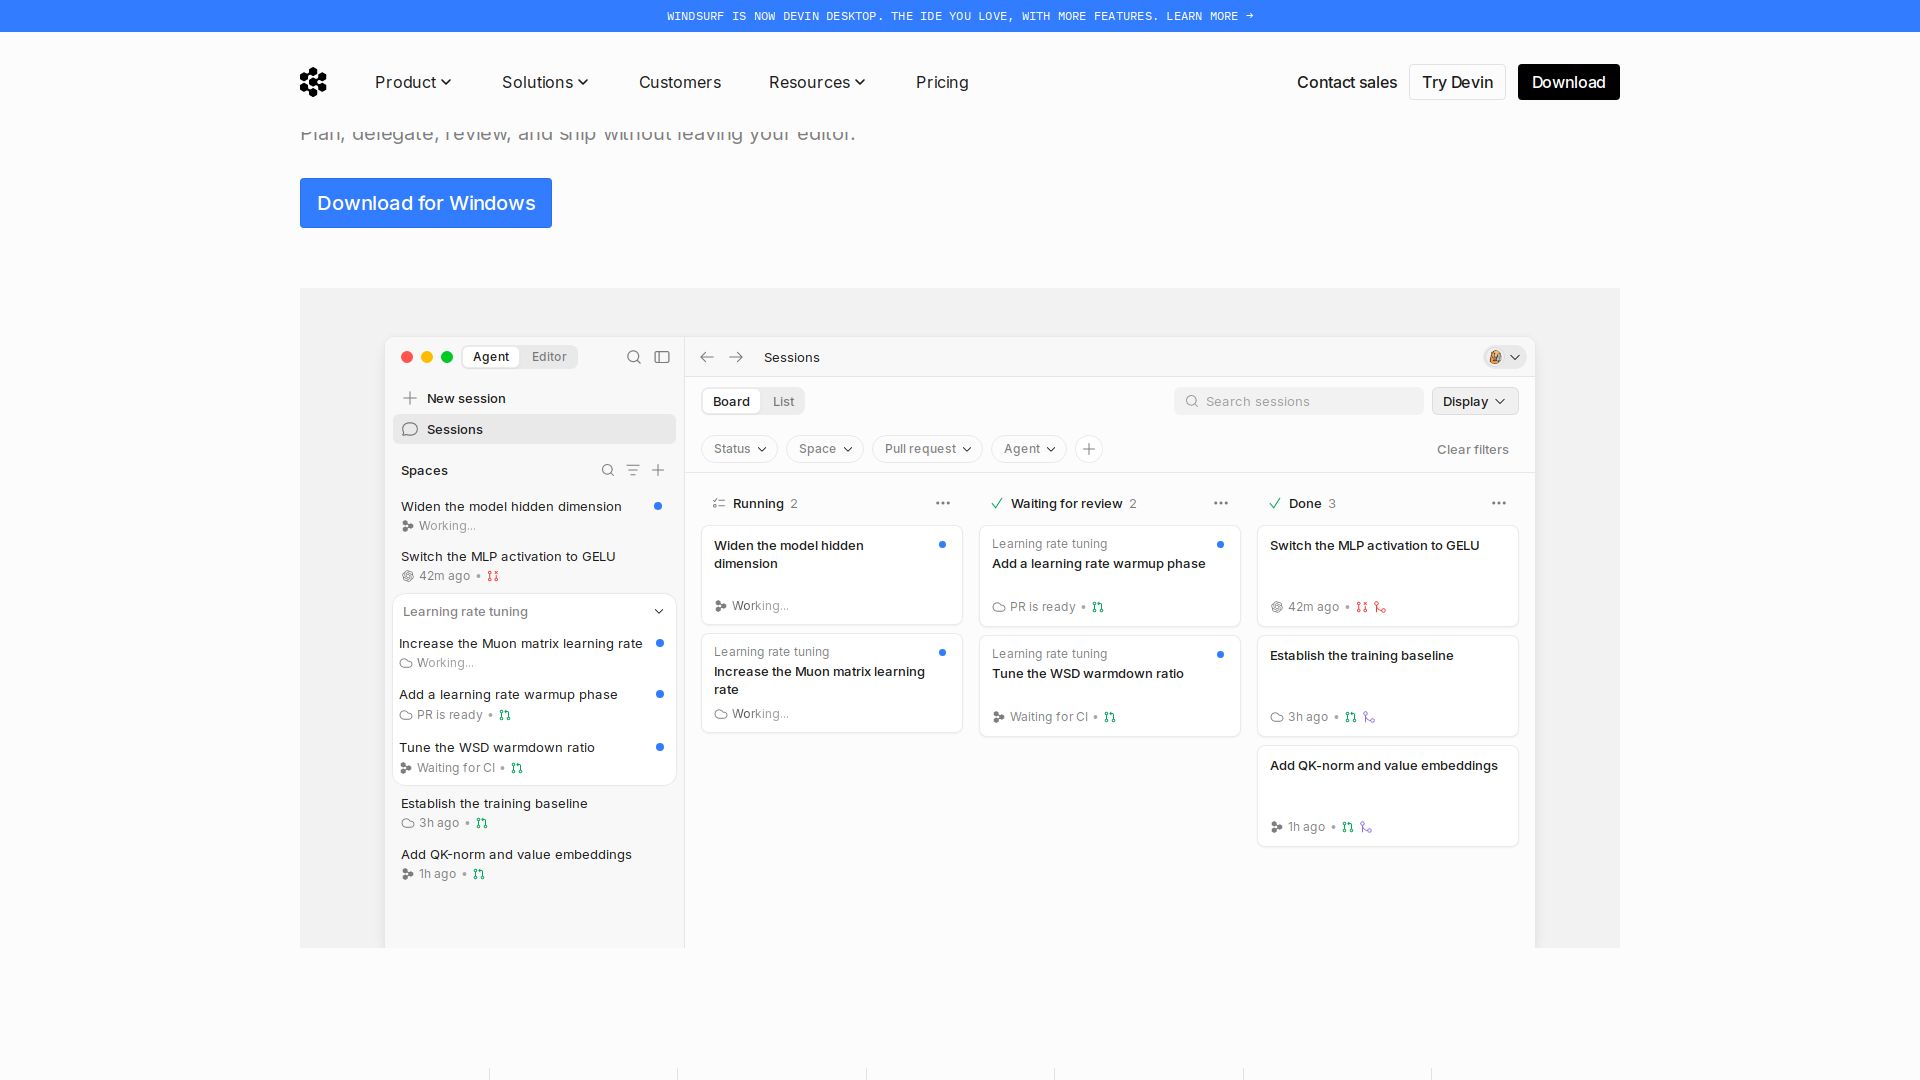This screenshot has height=1080, width=1920.
Task: Open the Pricing page
Action: [942, 82]
